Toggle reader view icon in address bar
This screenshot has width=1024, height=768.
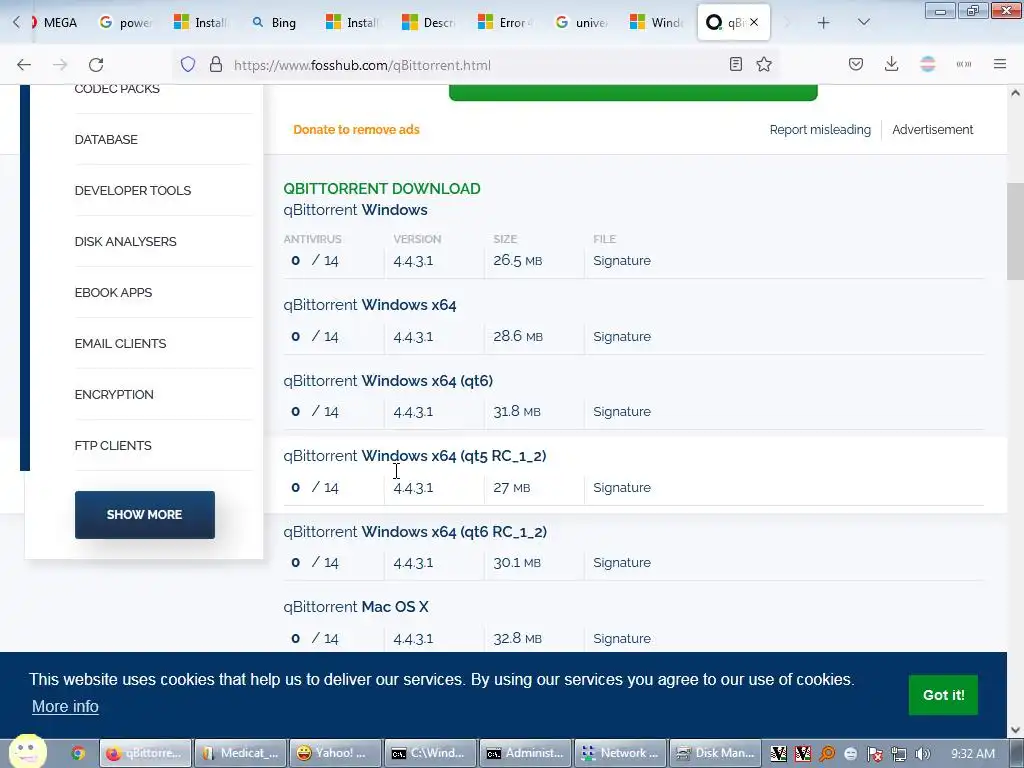[735, 64]
